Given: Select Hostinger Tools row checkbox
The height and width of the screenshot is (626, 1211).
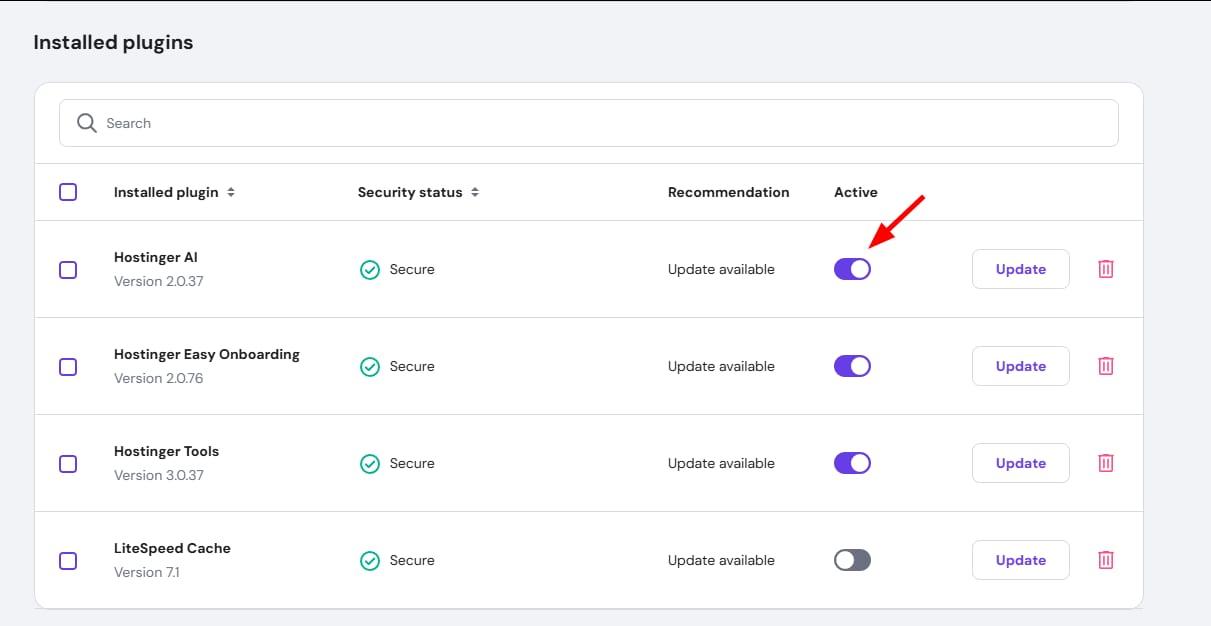Looking at the screenshot, I should coord(68,464).
